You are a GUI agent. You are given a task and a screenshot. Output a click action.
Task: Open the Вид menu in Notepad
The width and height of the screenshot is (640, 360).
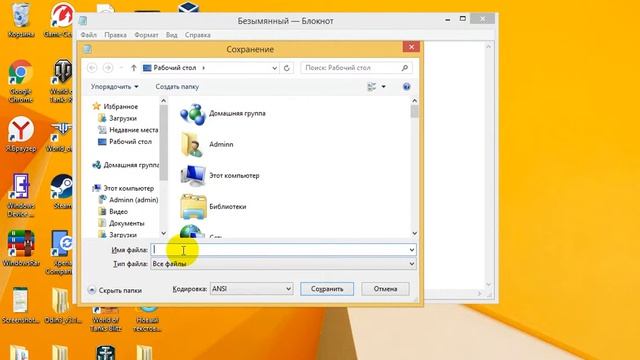[171, 35]
